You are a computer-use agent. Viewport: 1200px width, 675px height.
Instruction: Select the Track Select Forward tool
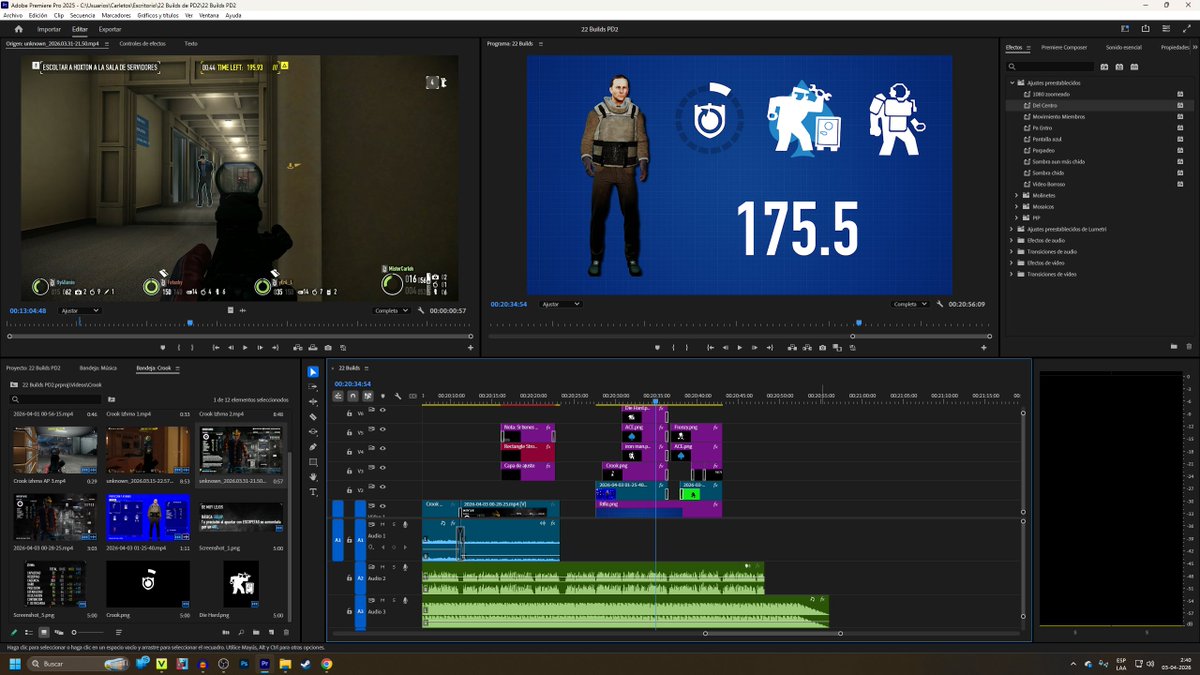[x=313, y=387]
